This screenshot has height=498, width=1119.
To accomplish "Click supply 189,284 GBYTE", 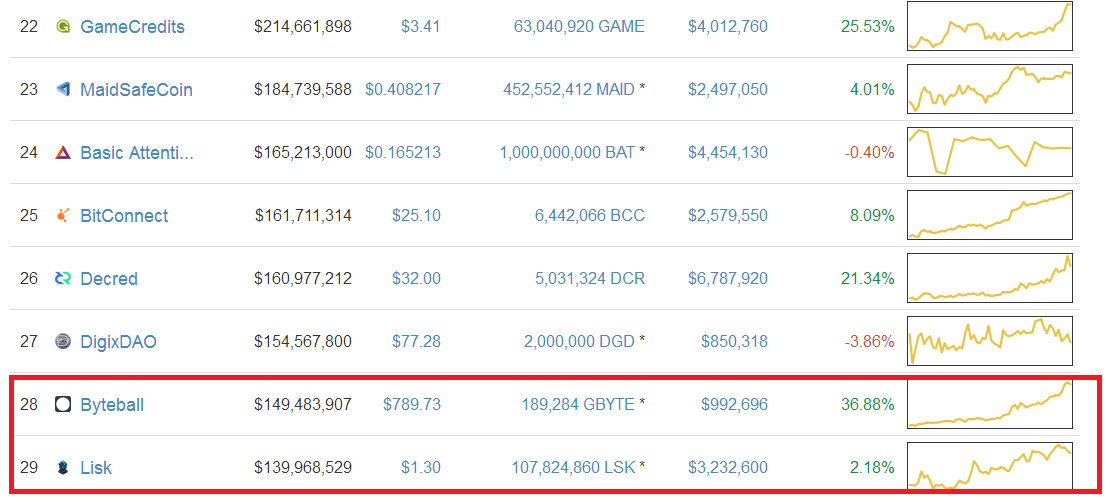I will (x=578, y=405).
